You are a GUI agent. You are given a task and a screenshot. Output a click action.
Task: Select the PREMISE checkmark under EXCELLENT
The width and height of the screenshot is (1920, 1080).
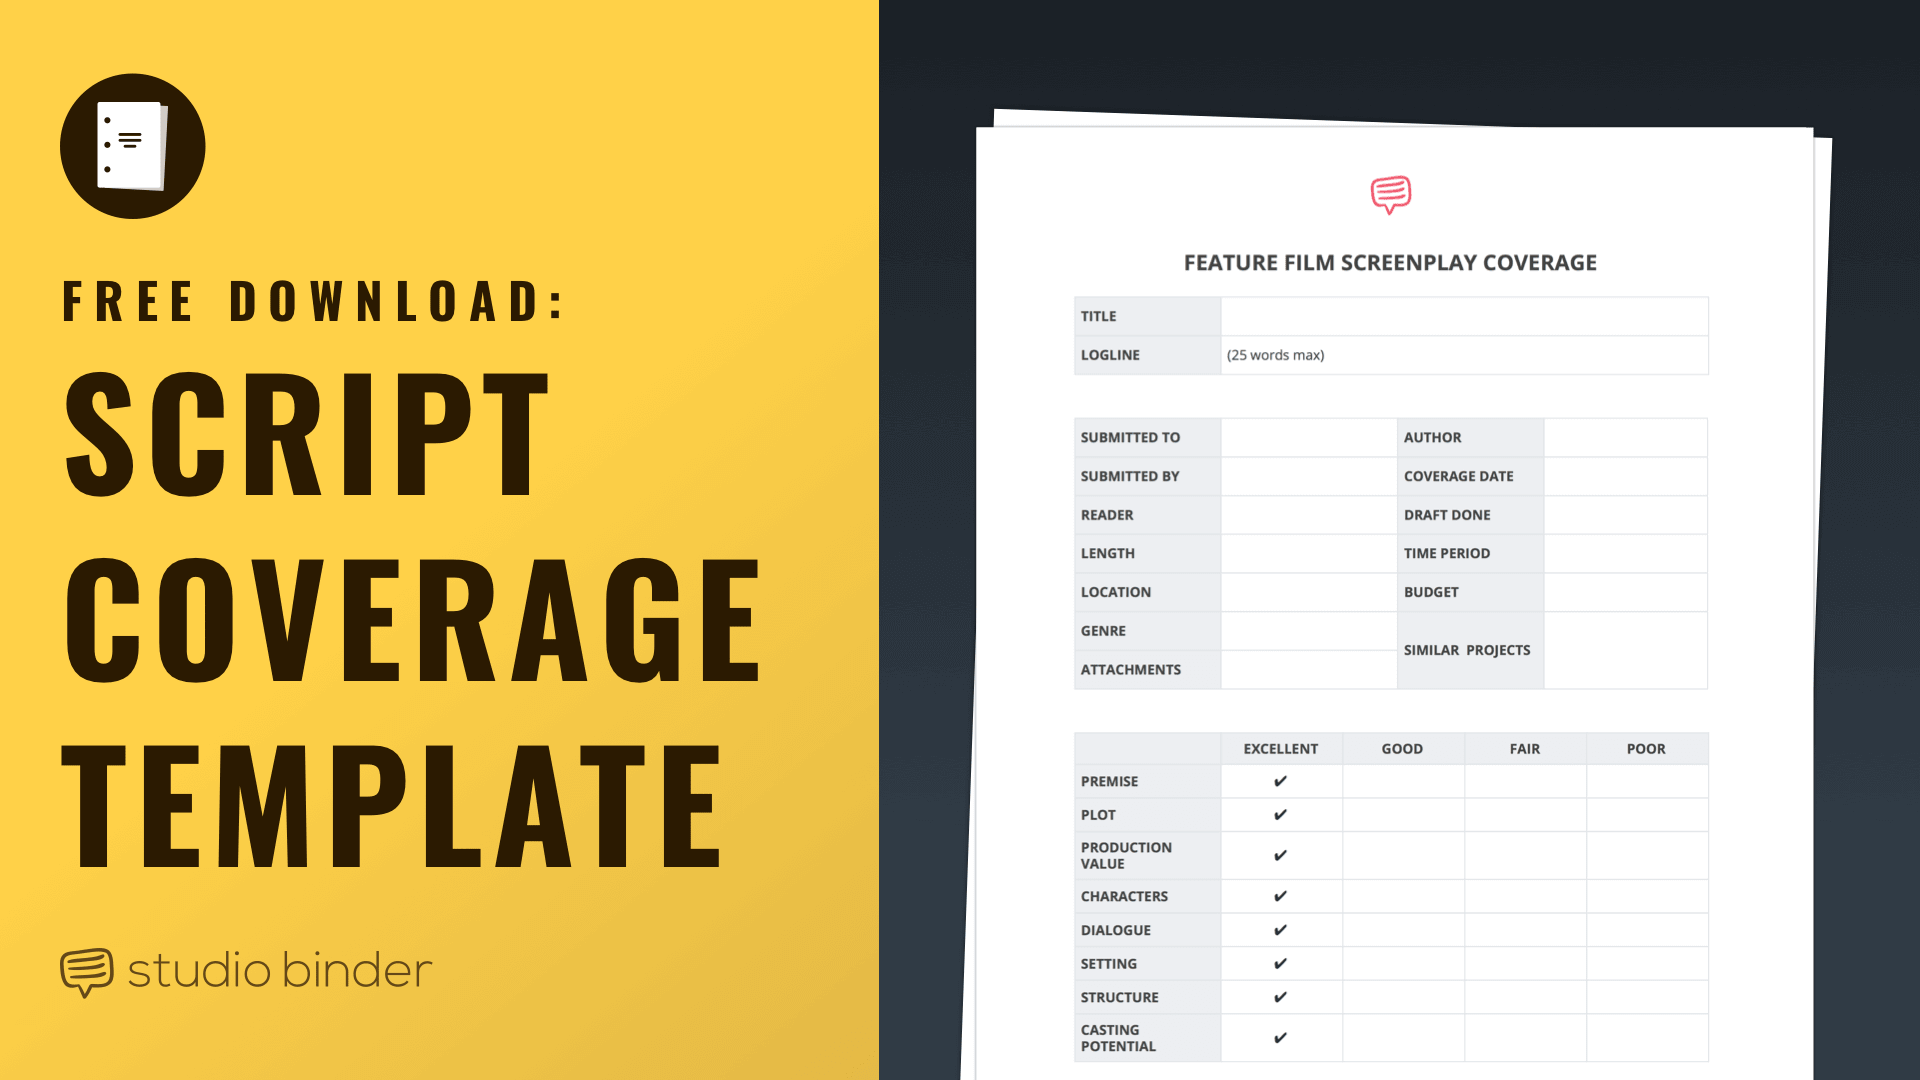tap(1280, 781)
